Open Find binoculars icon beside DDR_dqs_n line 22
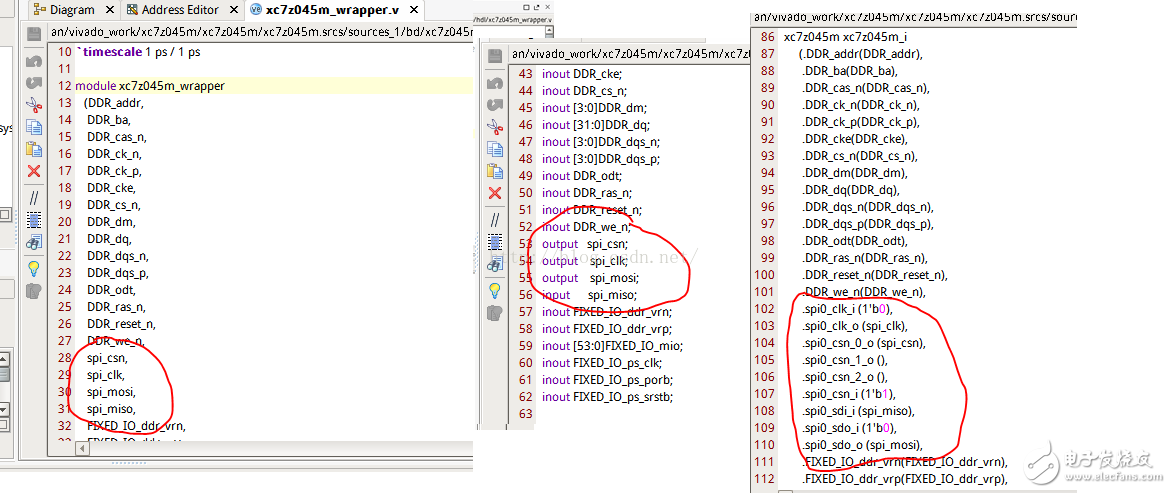Image resolution: width=1171 pixels, height=493 pixels. point(34,243)
